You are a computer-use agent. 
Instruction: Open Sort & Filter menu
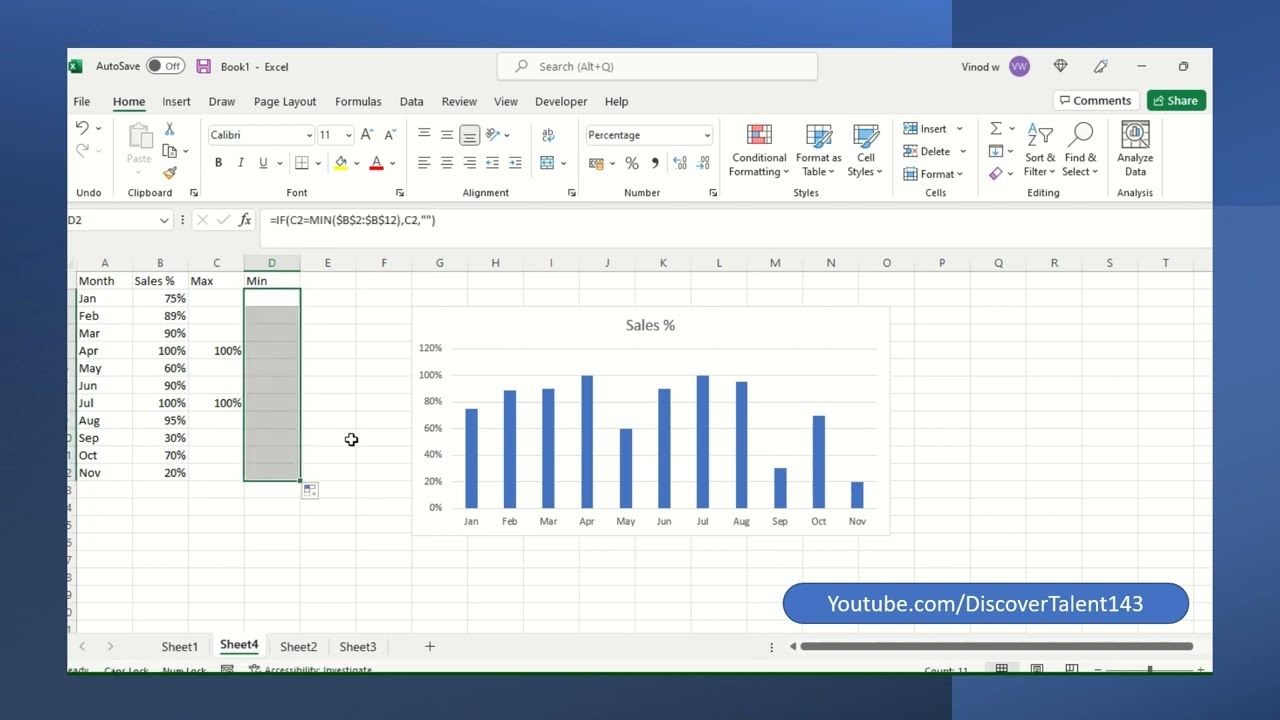coord(1040,151)
